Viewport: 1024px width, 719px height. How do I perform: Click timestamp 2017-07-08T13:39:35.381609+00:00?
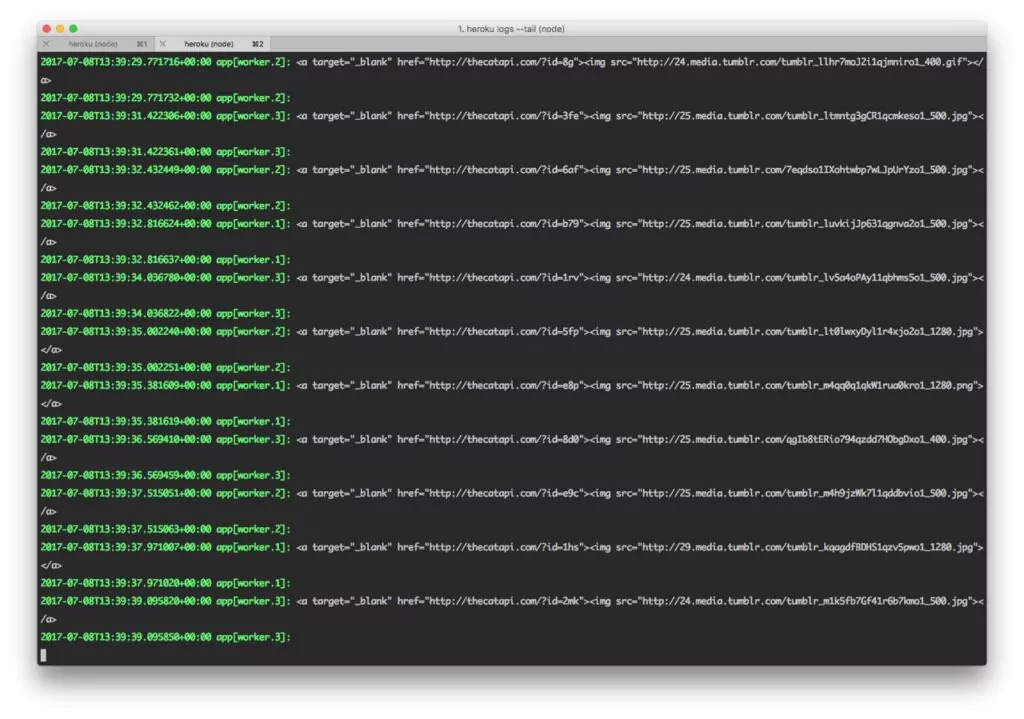126,385
